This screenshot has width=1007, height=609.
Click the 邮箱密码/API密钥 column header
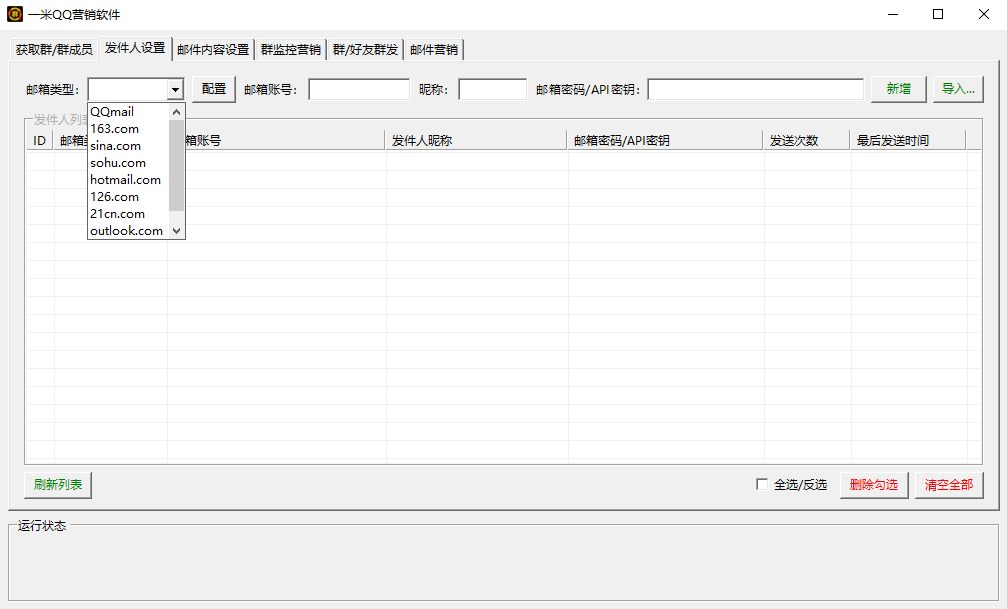[665, 140]
